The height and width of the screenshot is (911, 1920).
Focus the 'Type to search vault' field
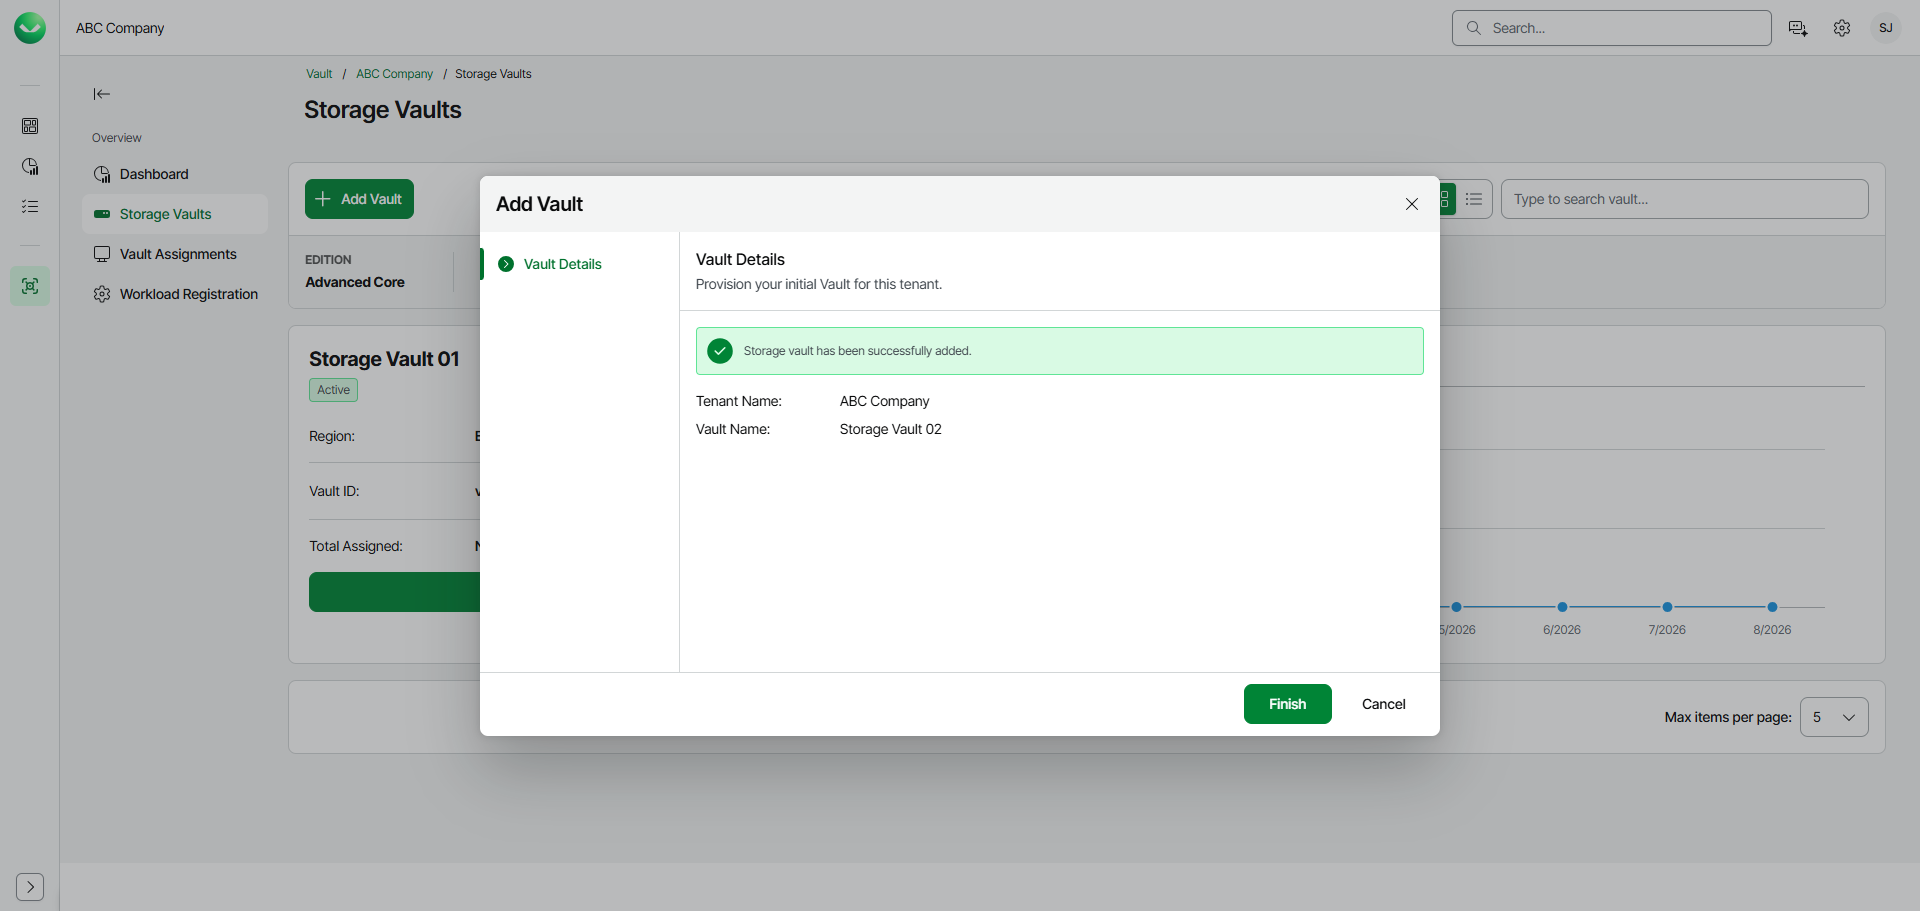[1684, 199]
